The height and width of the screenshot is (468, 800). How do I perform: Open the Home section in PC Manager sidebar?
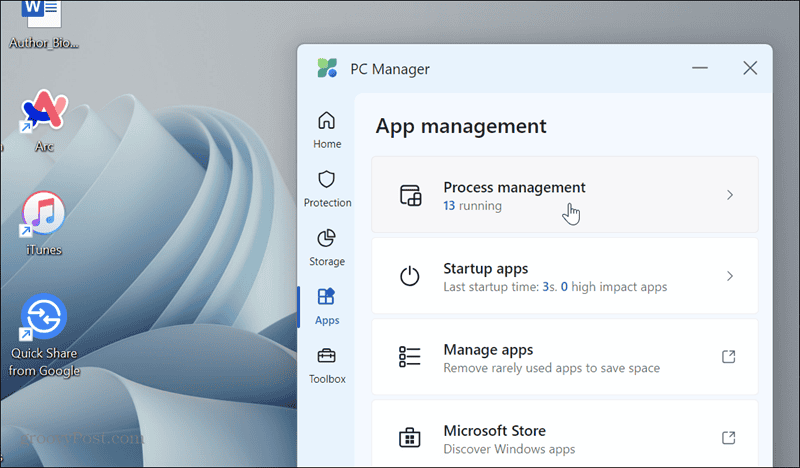coord(327,130)
